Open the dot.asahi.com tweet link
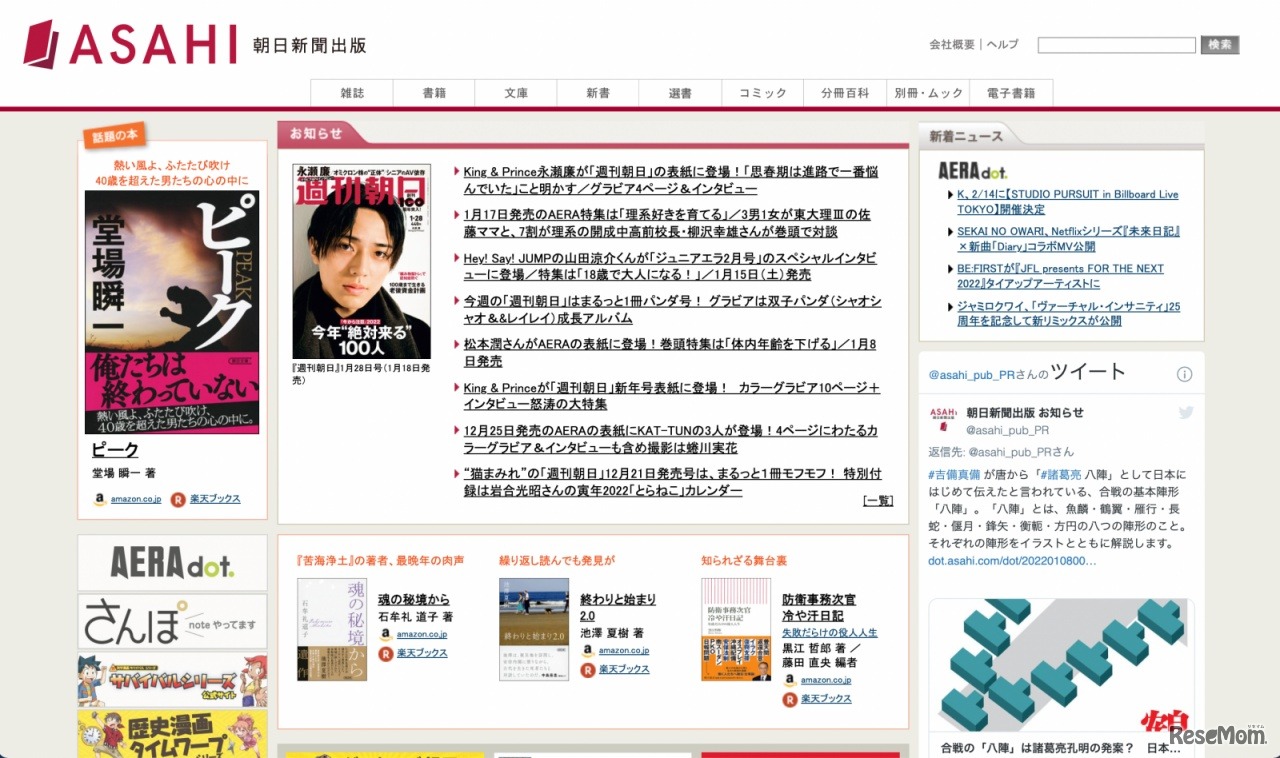The image size is (1280, 758). [x=1012, y=561]
